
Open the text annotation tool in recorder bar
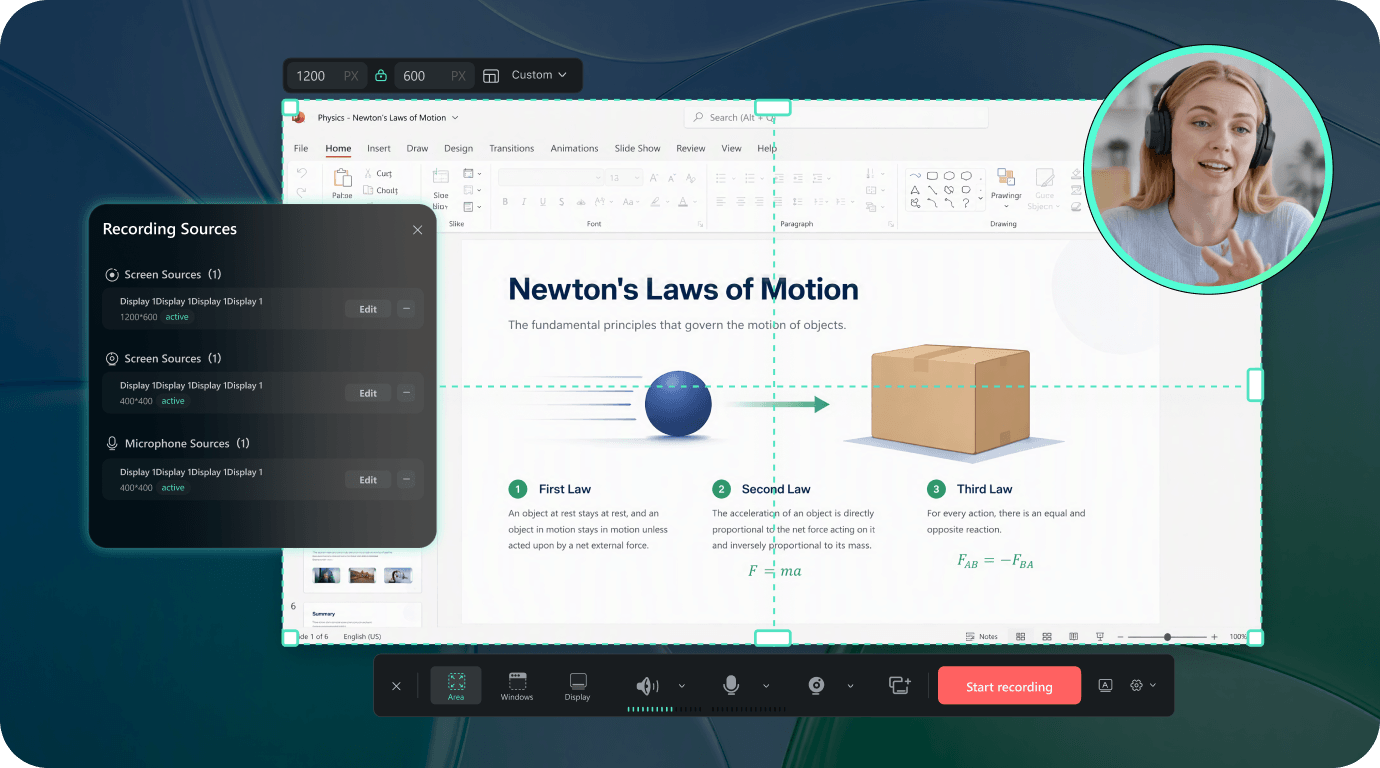1105,685
